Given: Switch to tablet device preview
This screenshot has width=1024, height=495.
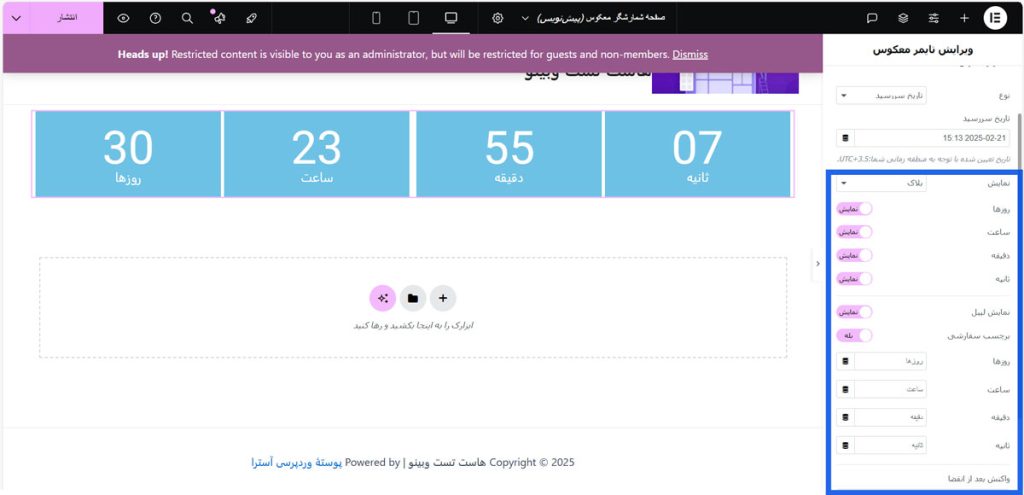Looking at the screenshot, I should (413, 18).
